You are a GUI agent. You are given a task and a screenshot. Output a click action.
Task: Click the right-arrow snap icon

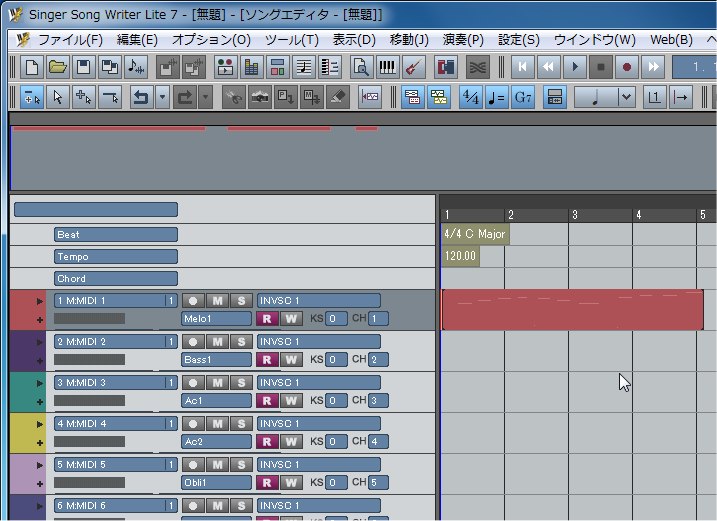(680, 97)
